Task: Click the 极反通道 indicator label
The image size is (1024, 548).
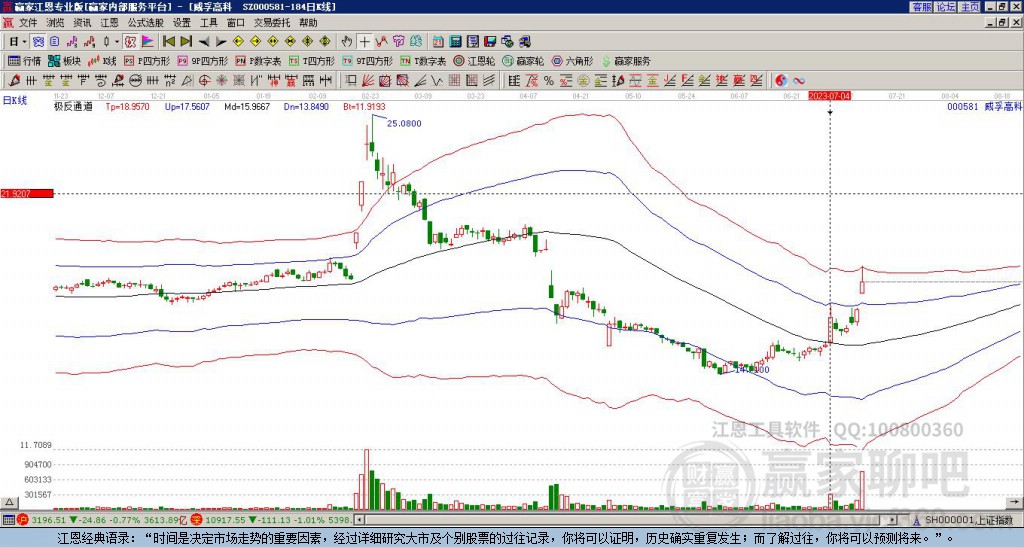Action: pos(73,106)
